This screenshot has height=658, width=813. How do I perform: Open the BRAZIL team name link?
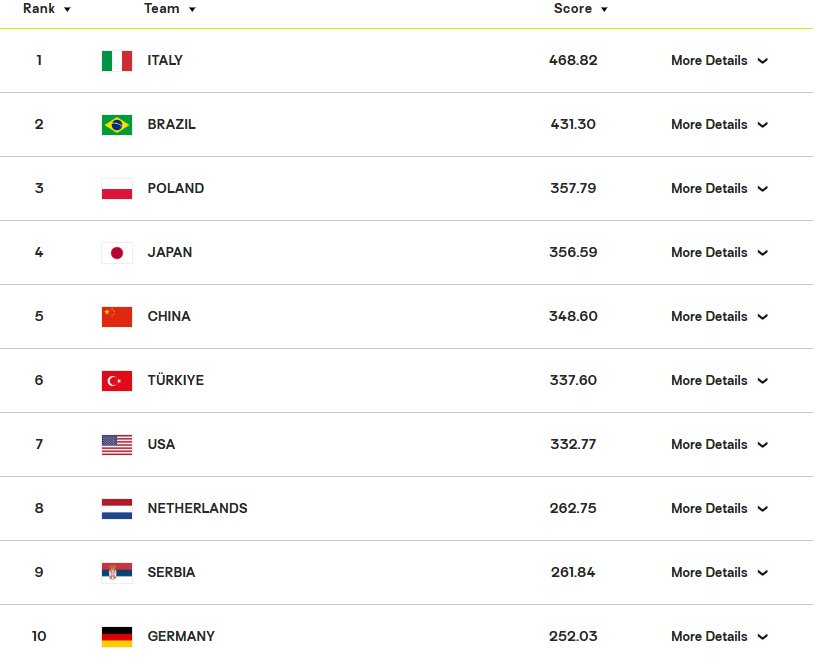click(x=172, y=124)
